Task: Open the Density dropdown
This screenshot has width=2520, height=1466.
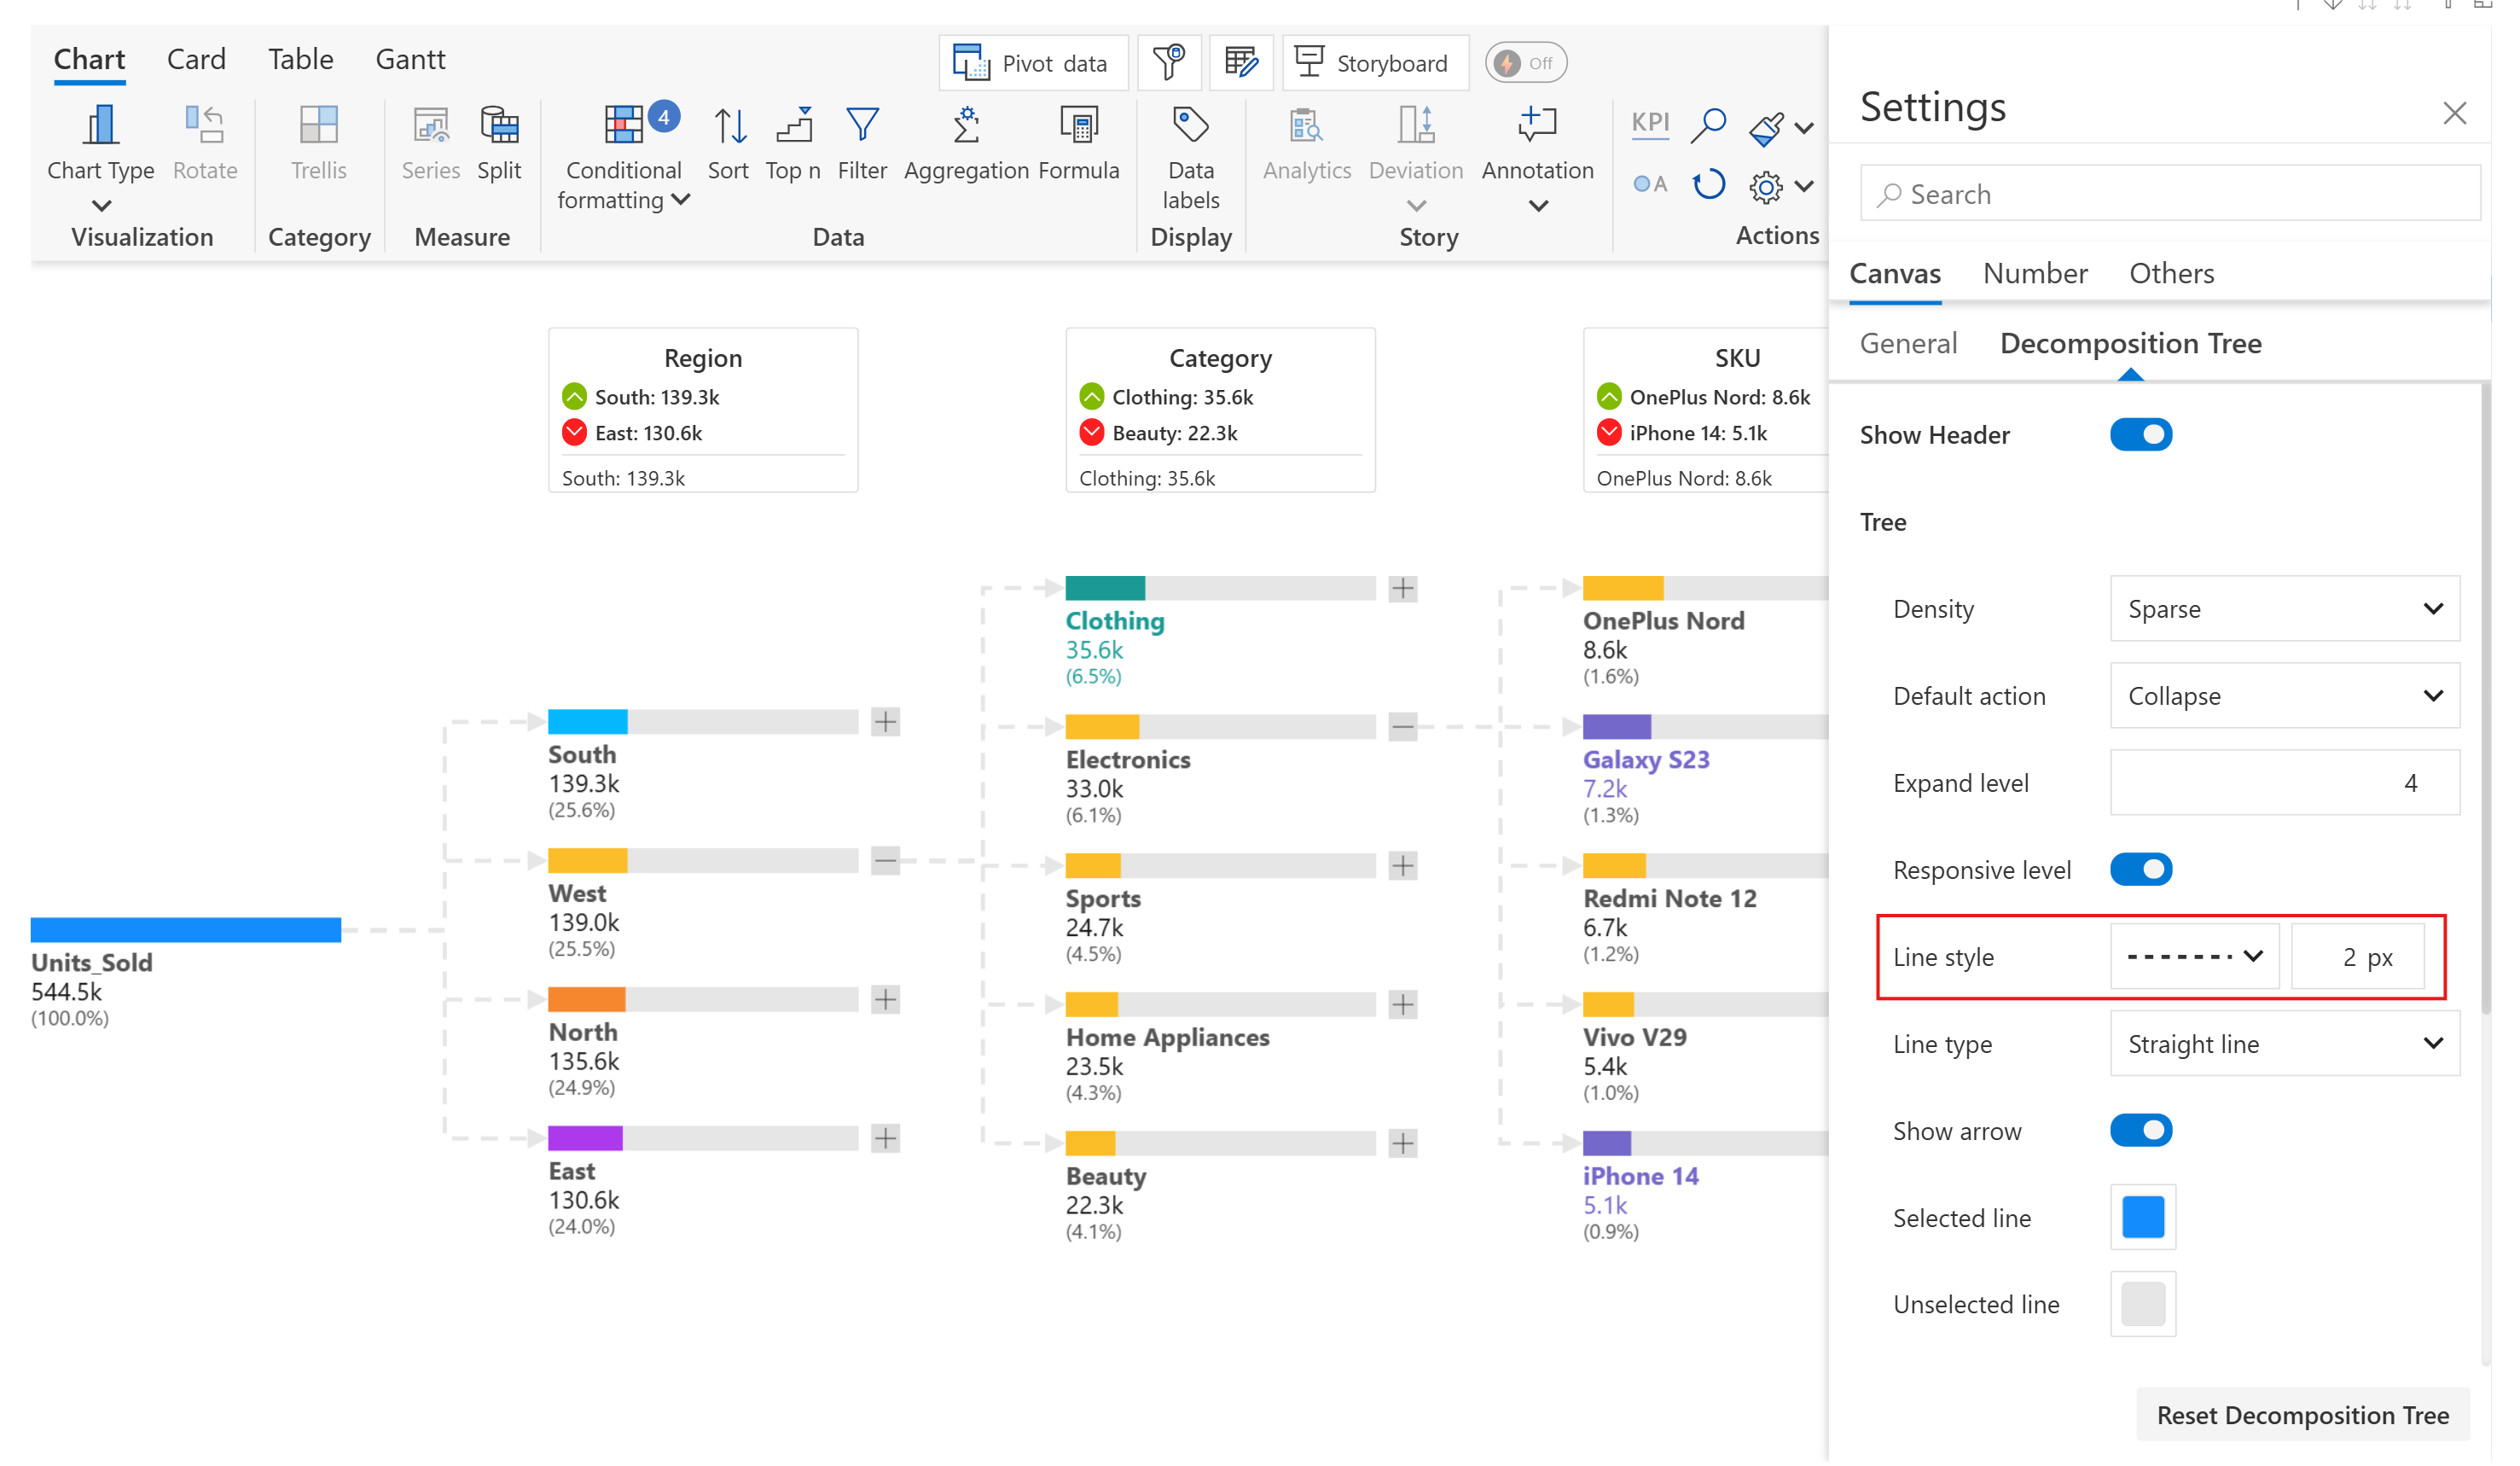Action: click(2284, 609)
